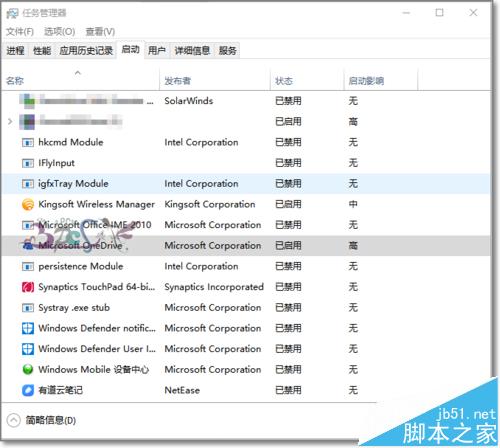Click the SolarWinds publisher cell
This screenshot has width=500, height=448.
(189, 101)
